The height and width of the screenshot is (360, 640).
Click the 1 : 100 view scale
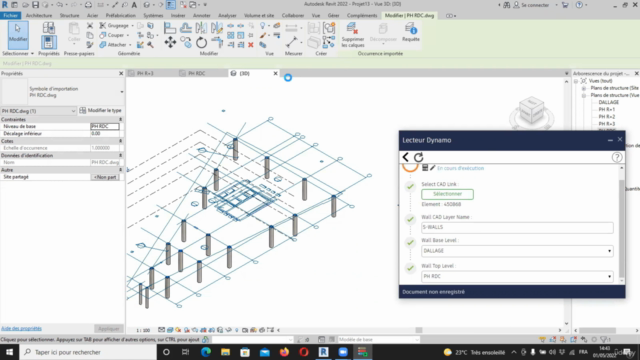click(143, 330)
